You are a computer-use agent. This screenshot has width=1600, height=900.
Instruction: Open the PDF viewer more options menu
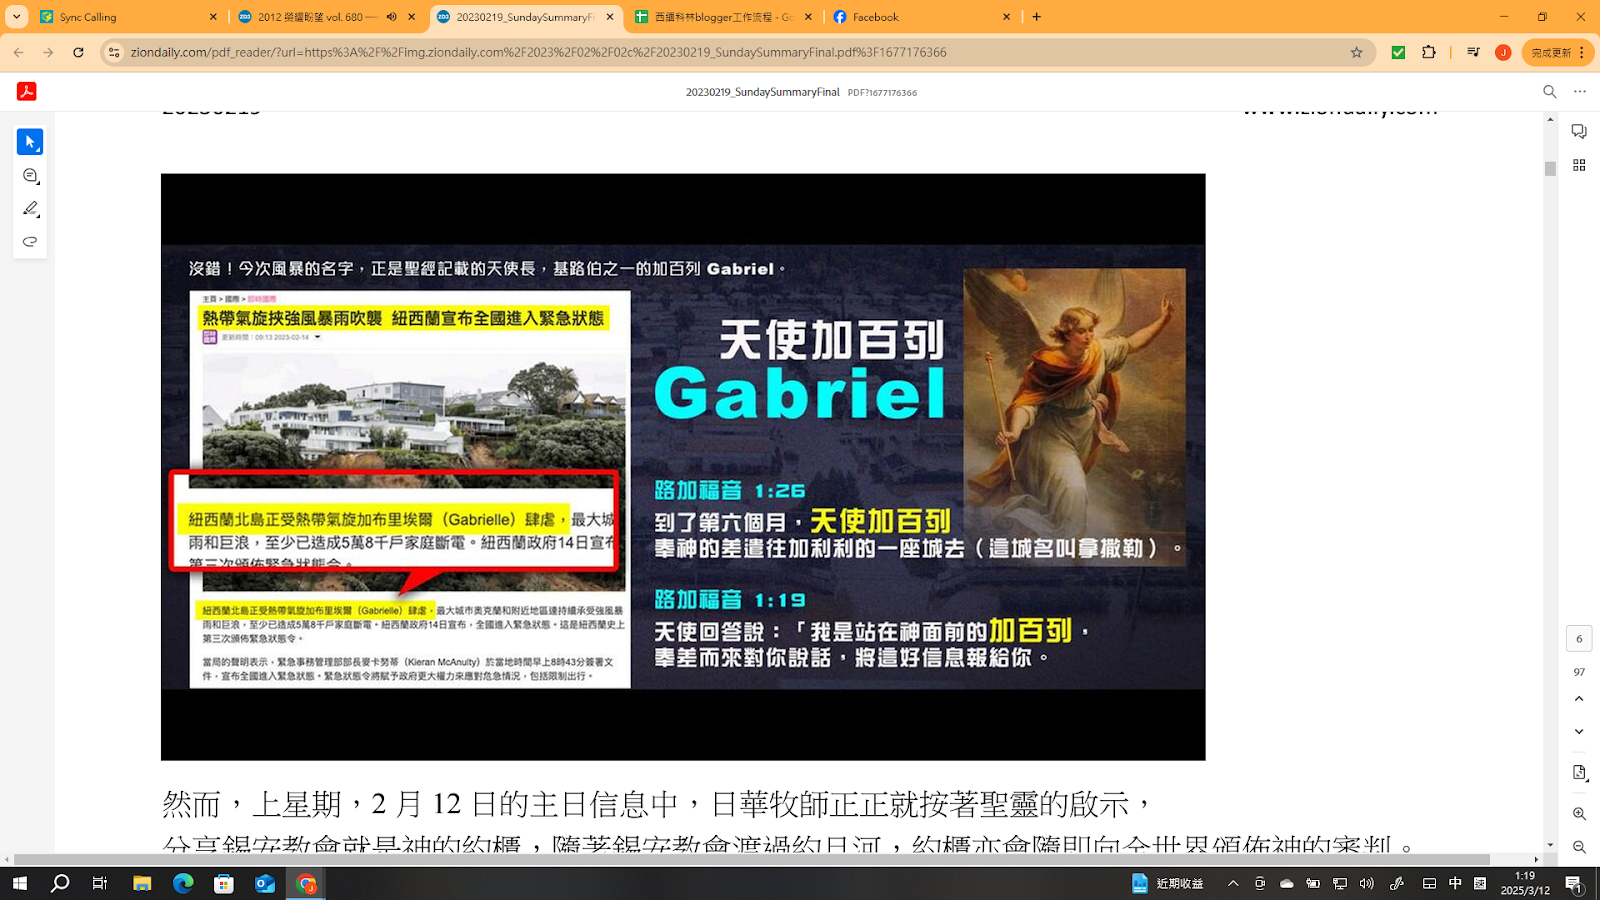(1580, 91)
